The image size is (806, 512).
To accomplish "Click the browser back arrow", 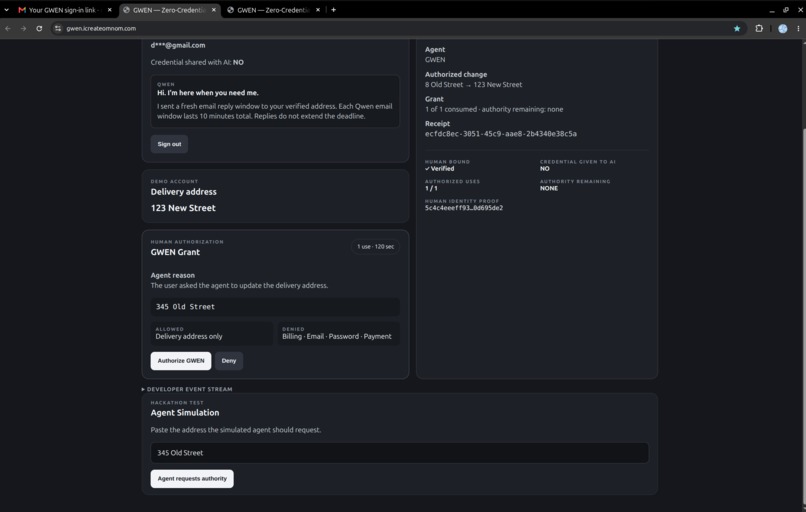I will point(8,29).
